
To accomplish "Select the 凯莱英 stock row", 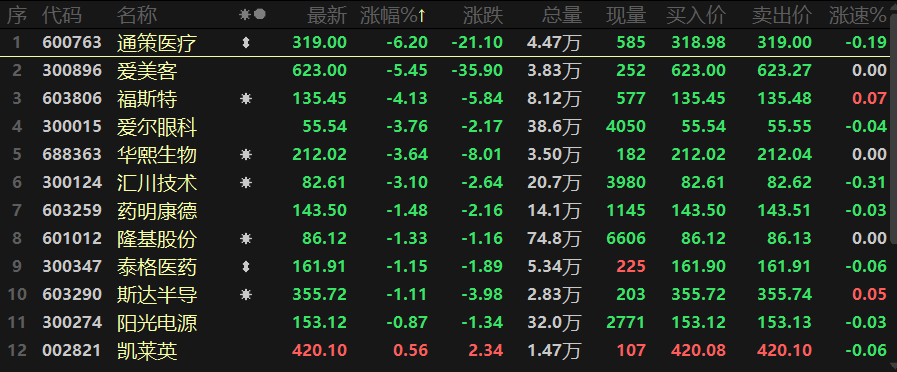I will [x=445, y=350].
